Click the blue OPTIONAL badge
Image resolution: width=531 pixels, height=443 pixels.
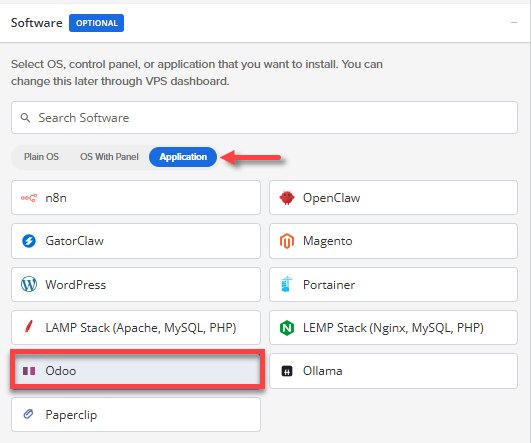tap(97, 23)
